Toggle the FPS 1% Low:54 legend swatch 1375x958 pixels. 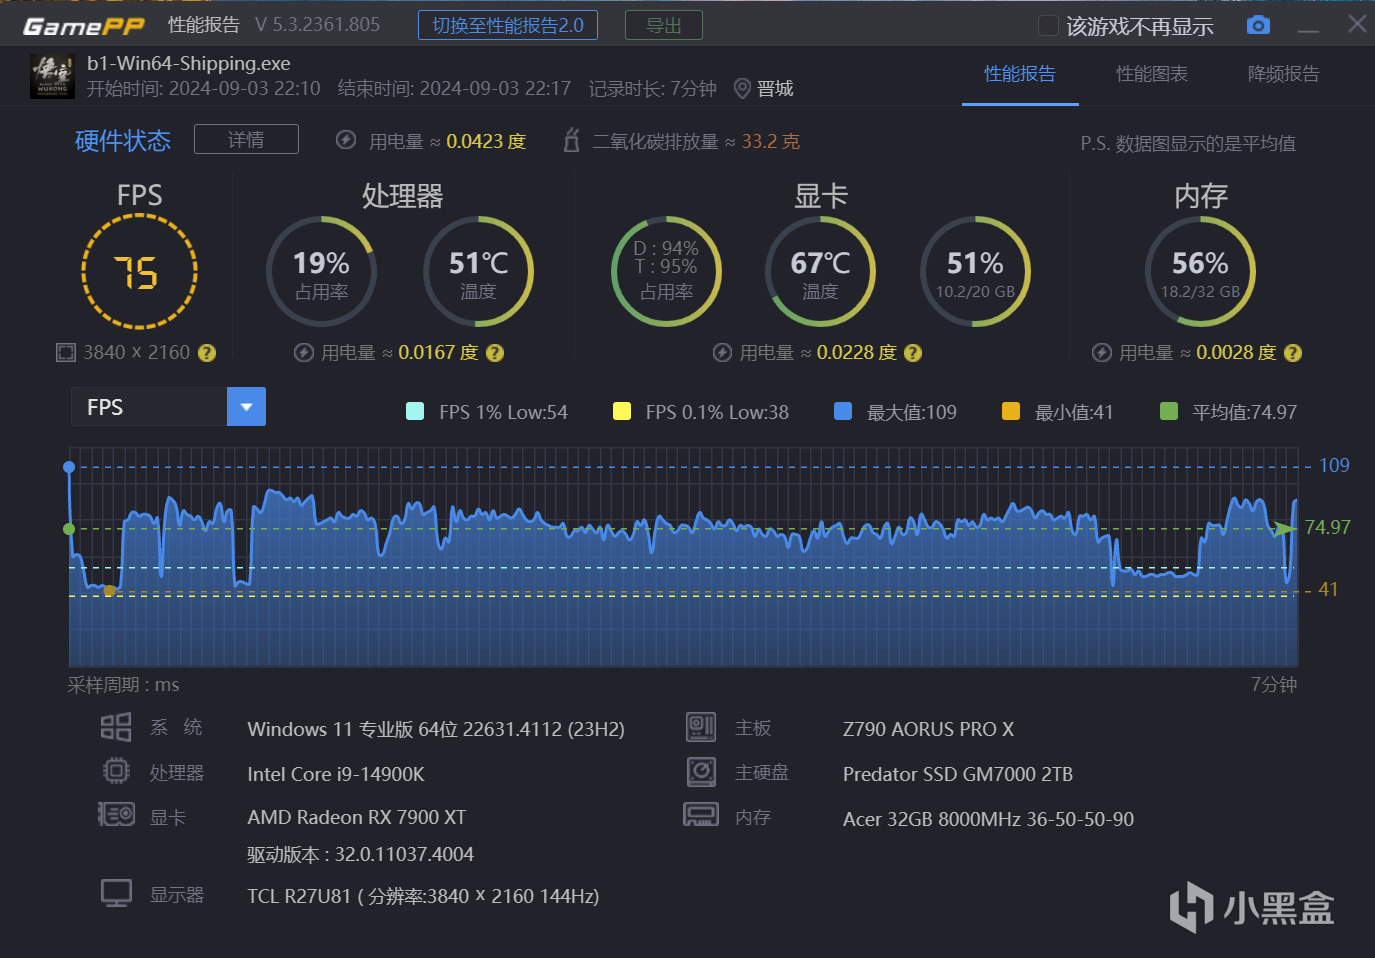415,411
